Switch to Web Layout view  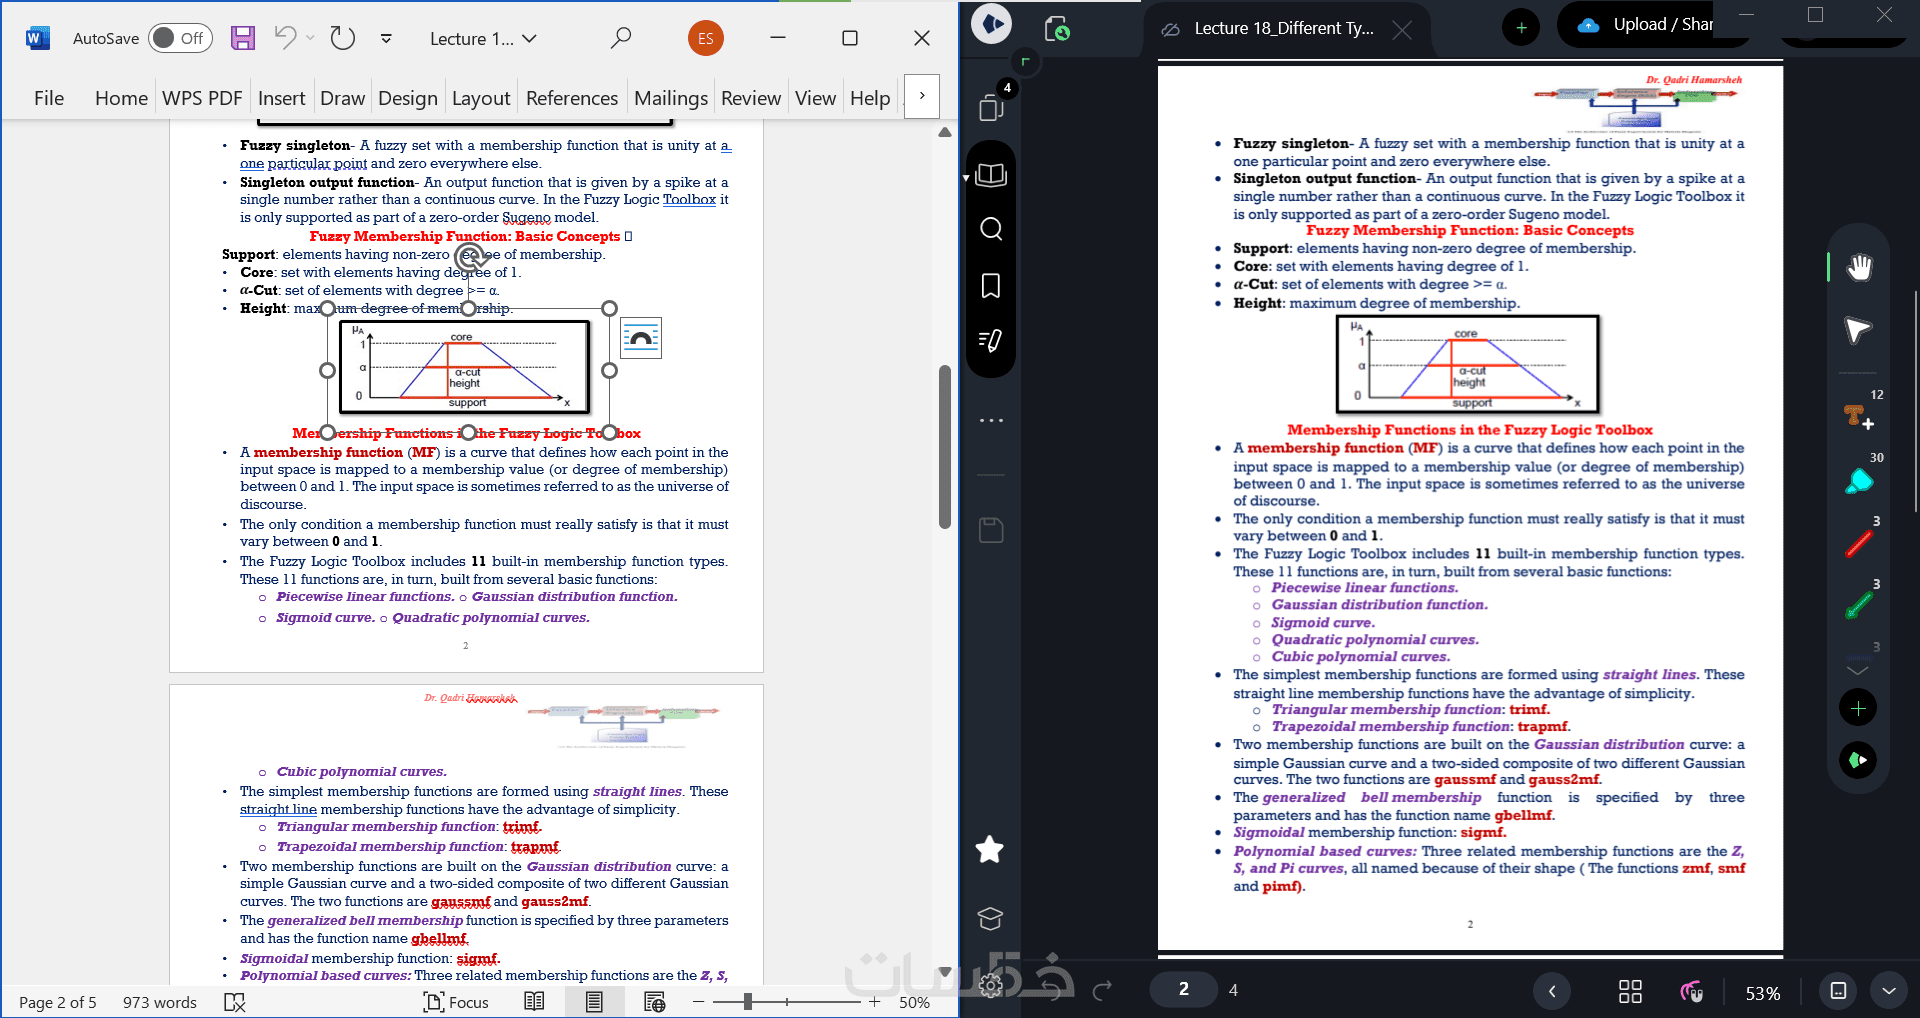[x=655, y=1002]
